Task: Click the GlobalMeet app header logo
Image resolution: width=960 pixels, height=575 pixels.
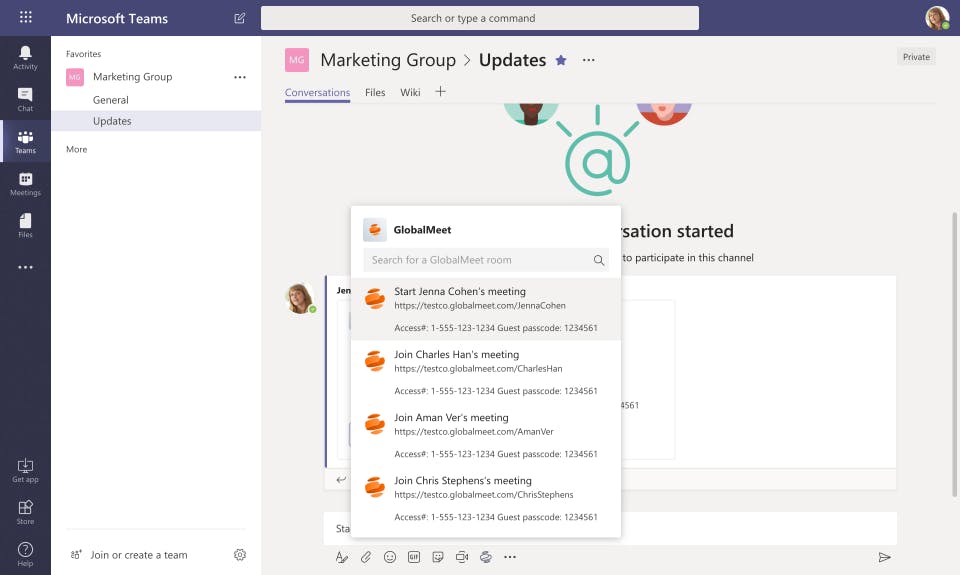Action: 375,230
